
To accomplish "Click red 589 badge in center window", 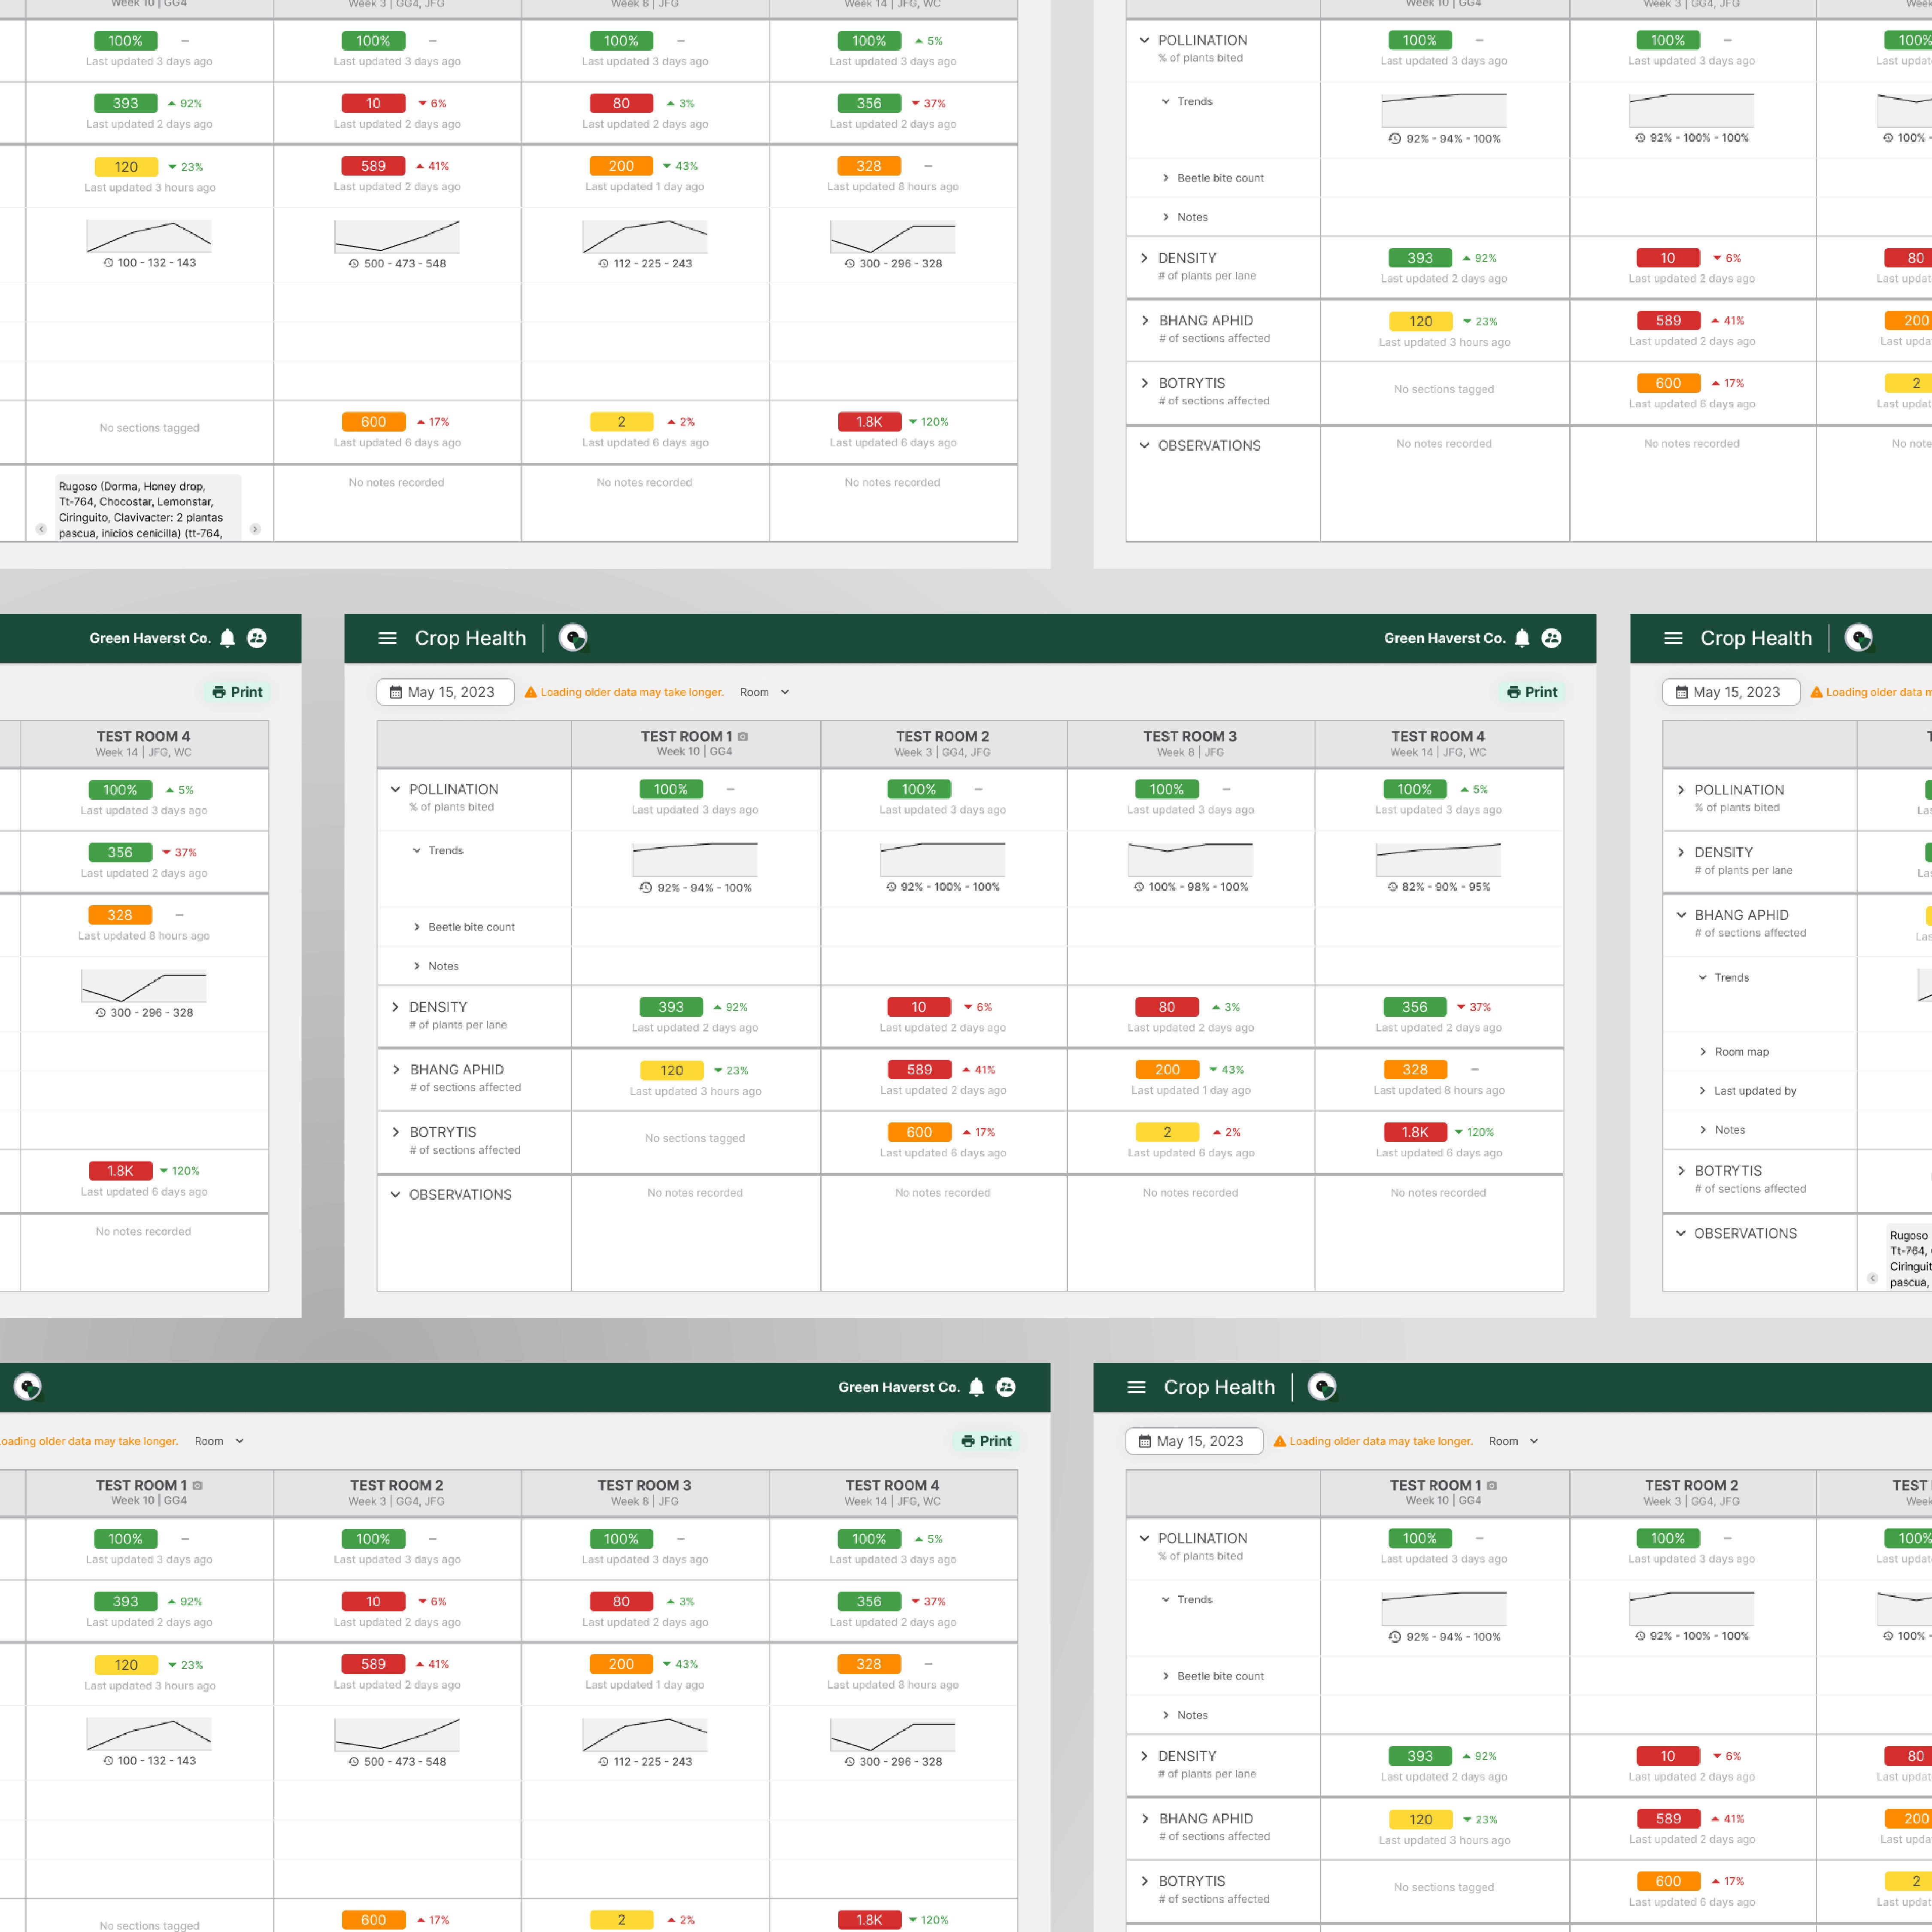I will tap(919, 1070).
